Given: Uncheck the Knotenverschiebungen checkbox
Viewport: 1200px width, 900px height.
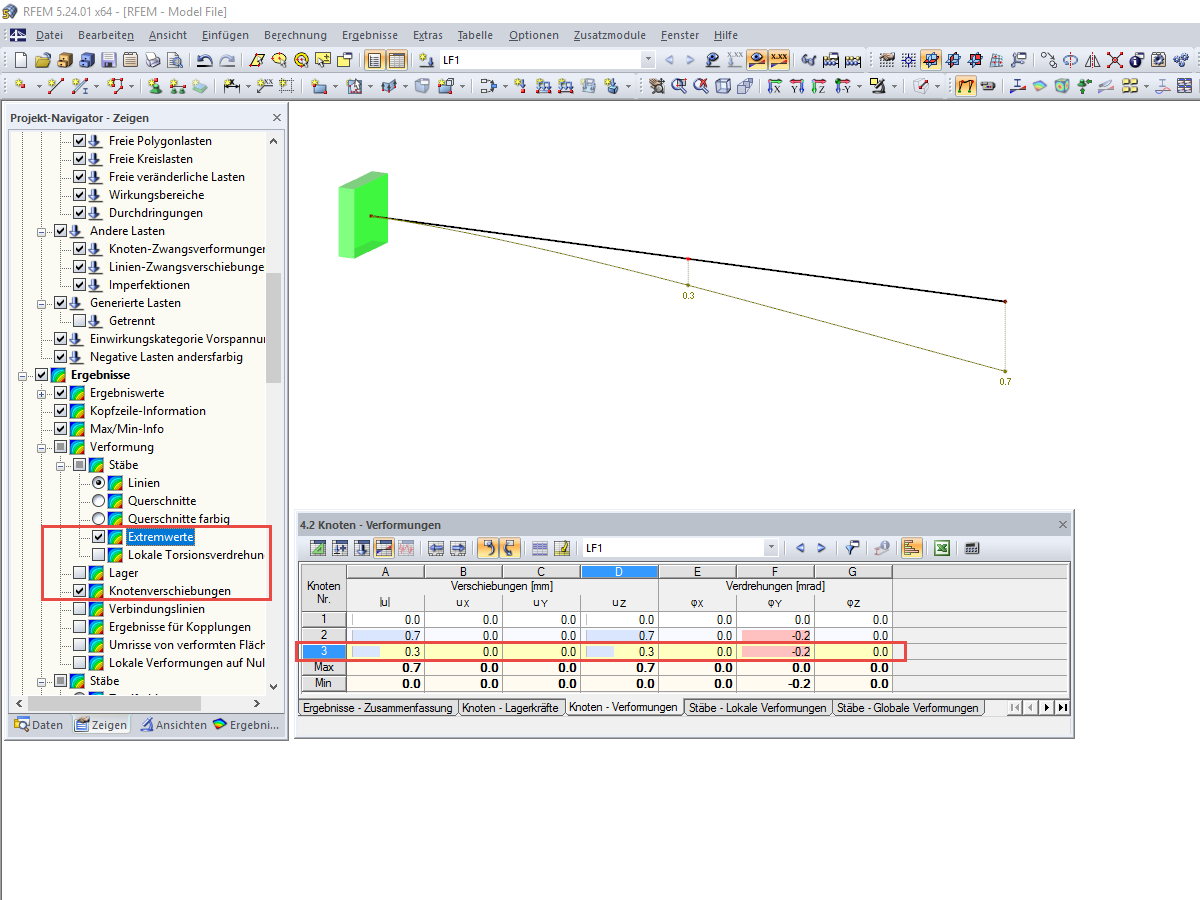Looking at the screenshot, I should (x=80, y=591).
